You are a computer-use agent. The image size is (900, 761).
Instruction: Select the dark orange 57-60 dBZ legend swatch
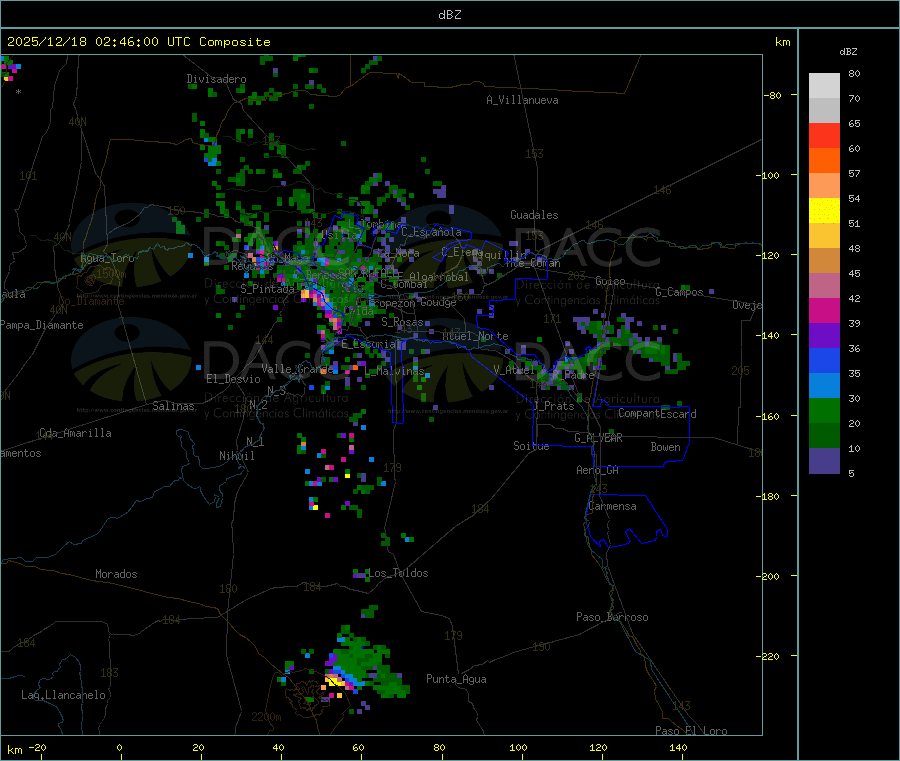(x=824, y=161)
